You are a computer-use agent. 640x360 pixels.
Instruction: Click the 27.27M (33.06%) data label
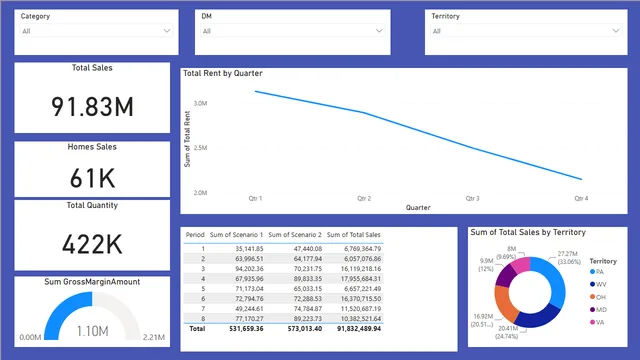point(568,258)
